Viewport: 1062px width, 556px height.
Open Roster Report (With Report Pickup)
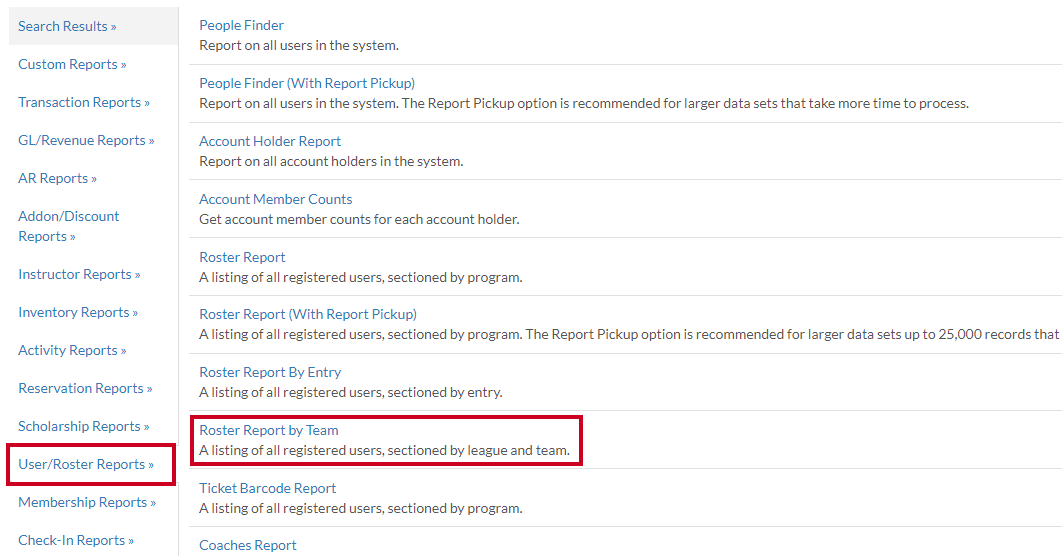[307, 314]
